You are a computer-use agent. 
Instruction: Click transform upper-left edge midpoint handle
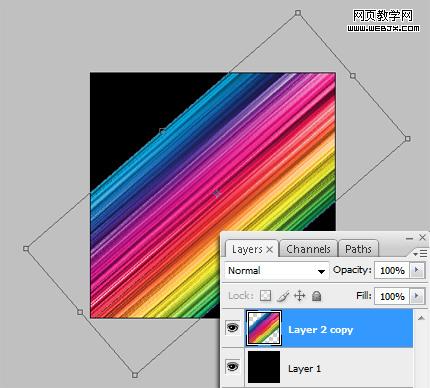point(162,131)
